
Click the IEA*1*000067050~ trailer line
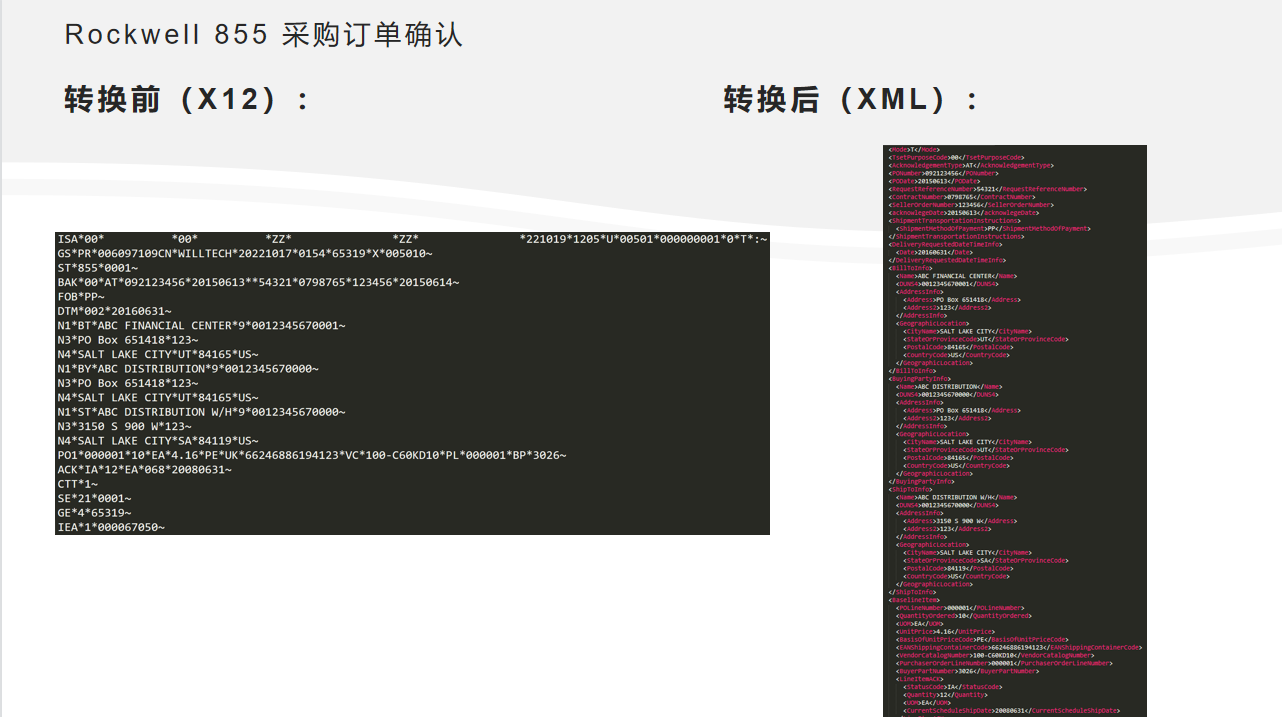(111, 527)
